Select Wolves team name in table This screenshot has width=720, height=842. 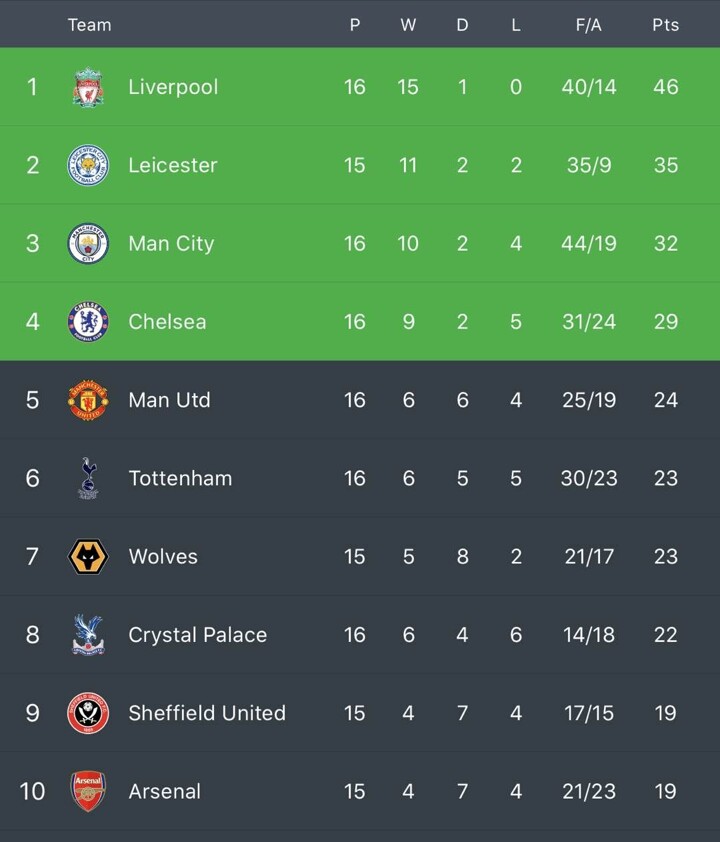[163, 556]
